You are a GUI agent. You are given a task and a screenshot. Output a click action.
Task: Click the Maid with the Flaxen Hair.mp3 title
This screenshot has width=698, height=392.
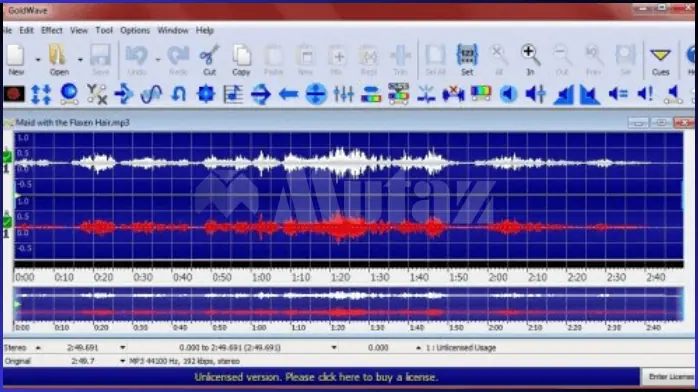pos(73,122)
